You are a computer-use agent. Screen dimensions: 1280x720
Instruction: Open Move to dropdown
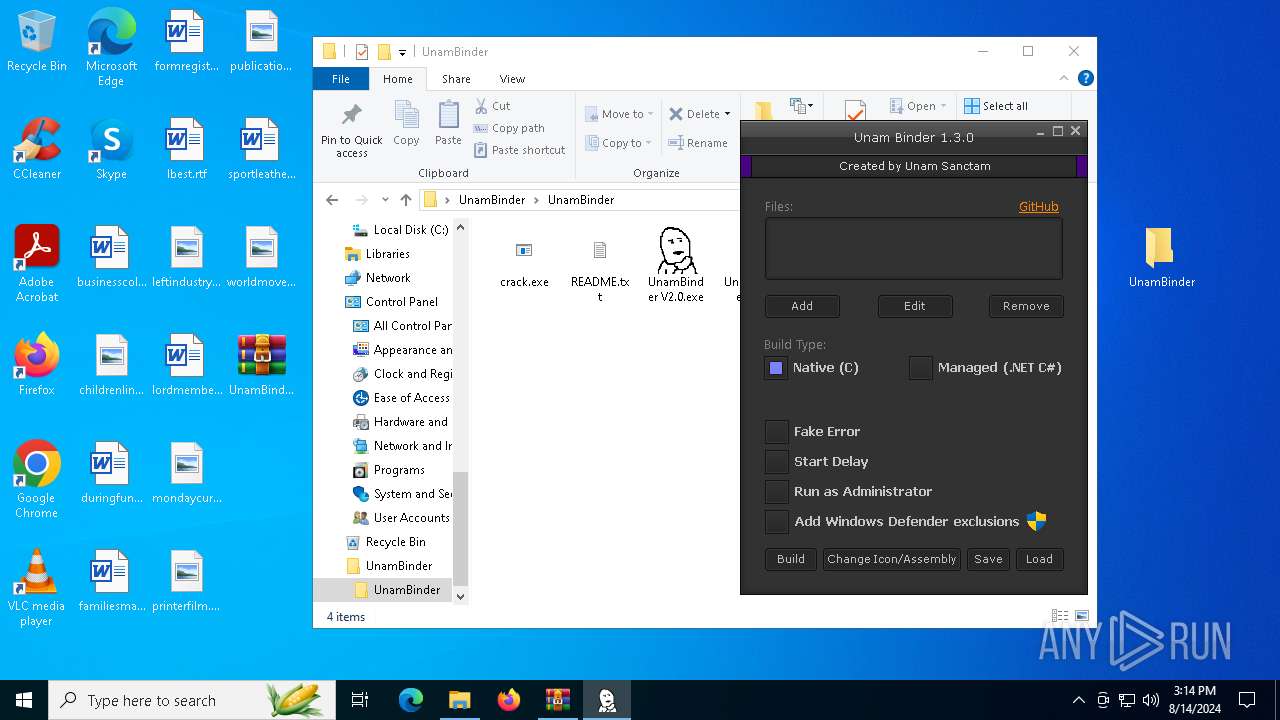point(619,114)
